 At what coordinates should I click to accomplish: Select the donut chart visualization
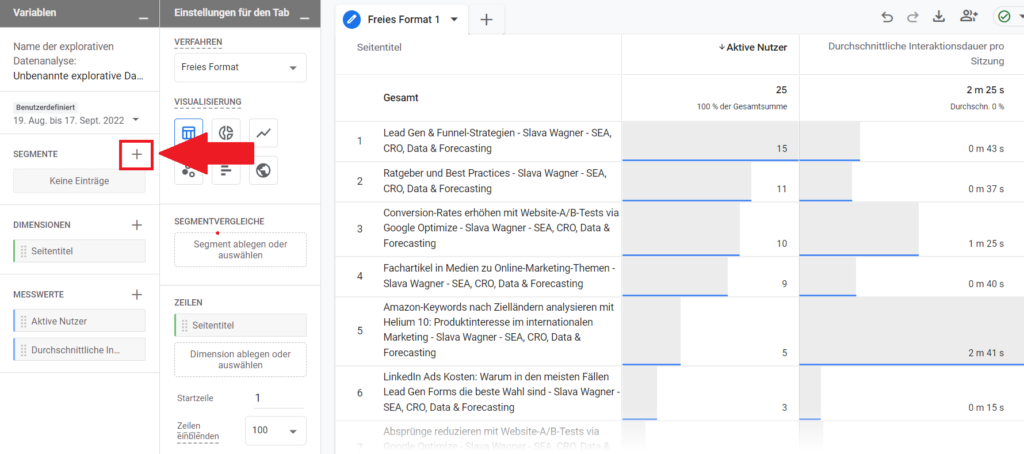point(226,133)
